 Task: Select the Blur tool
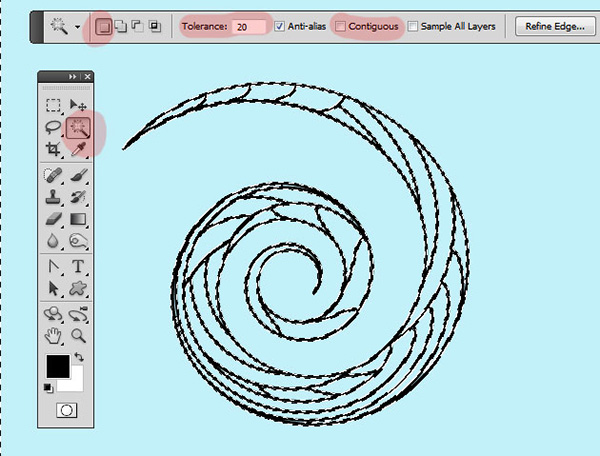(x=53, y=241)
